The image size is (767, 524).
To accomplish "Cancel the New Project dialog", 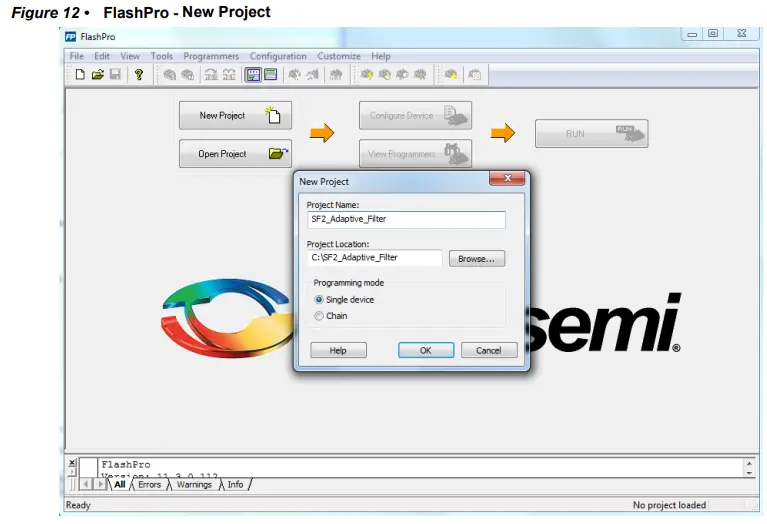I will (x=489, y=350).
